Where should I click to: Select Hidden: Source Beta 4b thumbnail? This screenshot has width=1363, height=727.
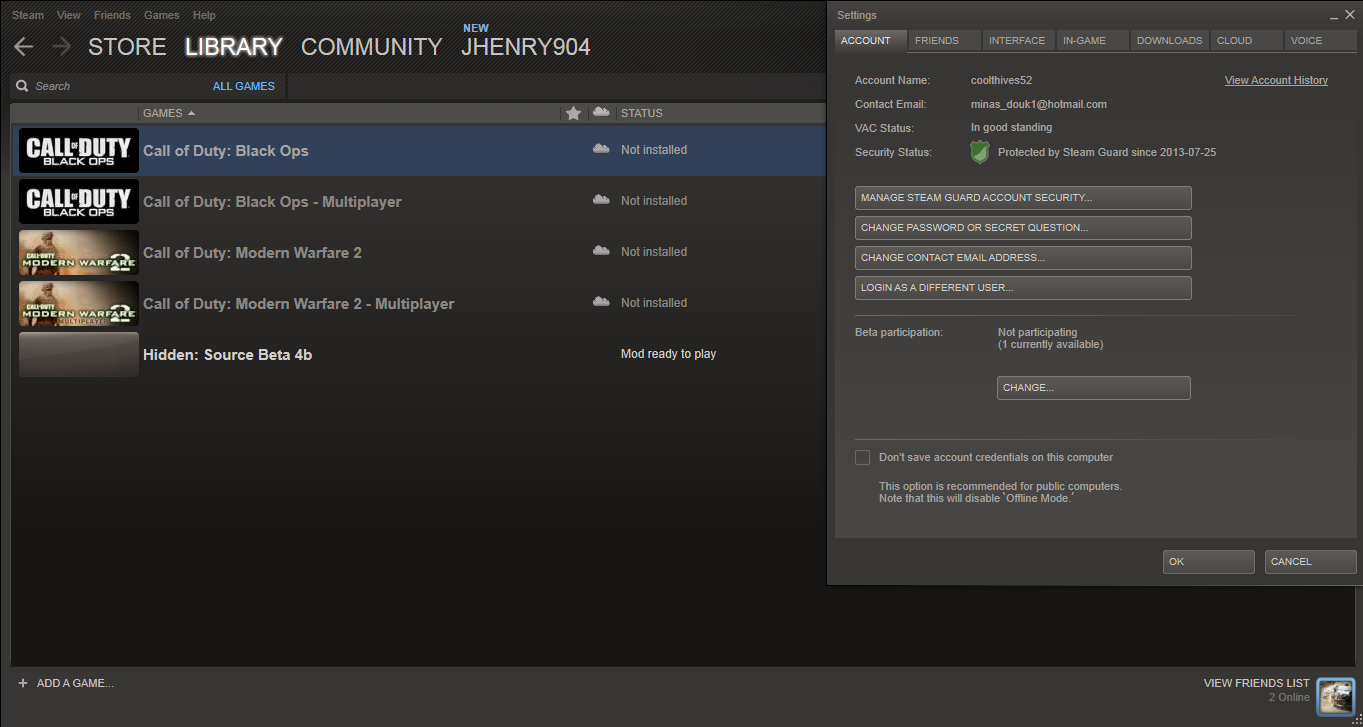click(79, 354)
